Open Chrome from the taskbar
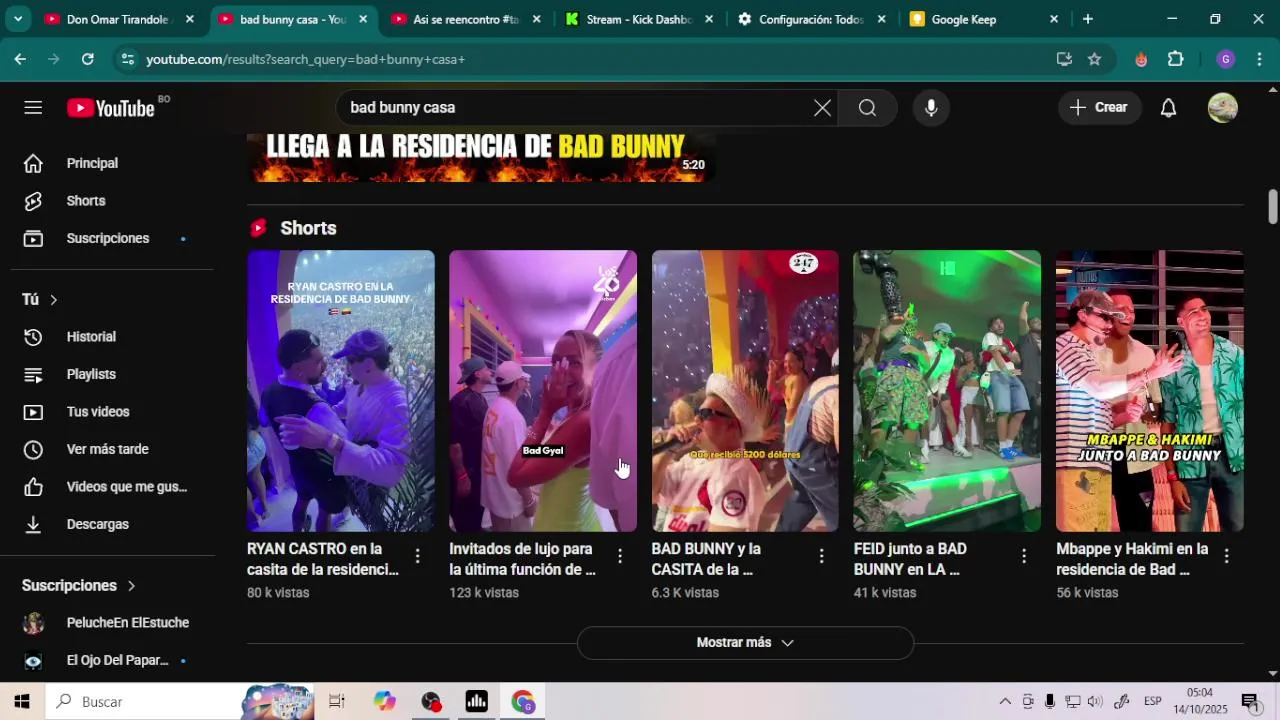Screen dimensions: 1280x720 [x=523, y=702]
